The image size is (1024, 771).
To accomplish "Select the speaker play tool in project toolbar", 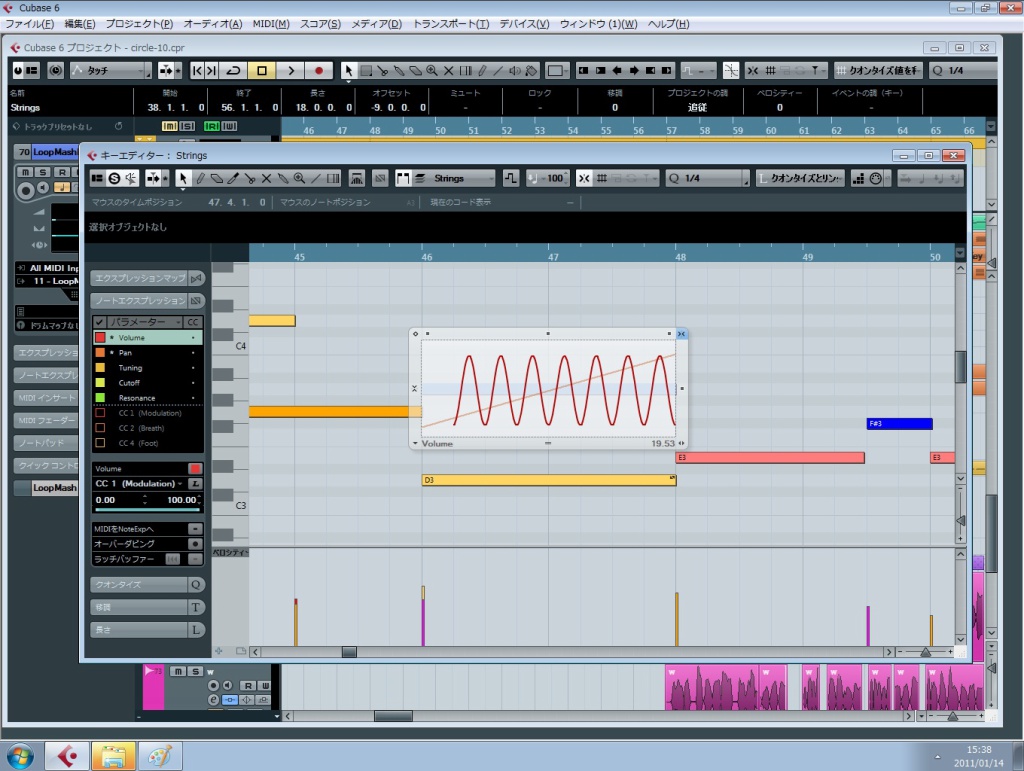I will click(515, 71).
